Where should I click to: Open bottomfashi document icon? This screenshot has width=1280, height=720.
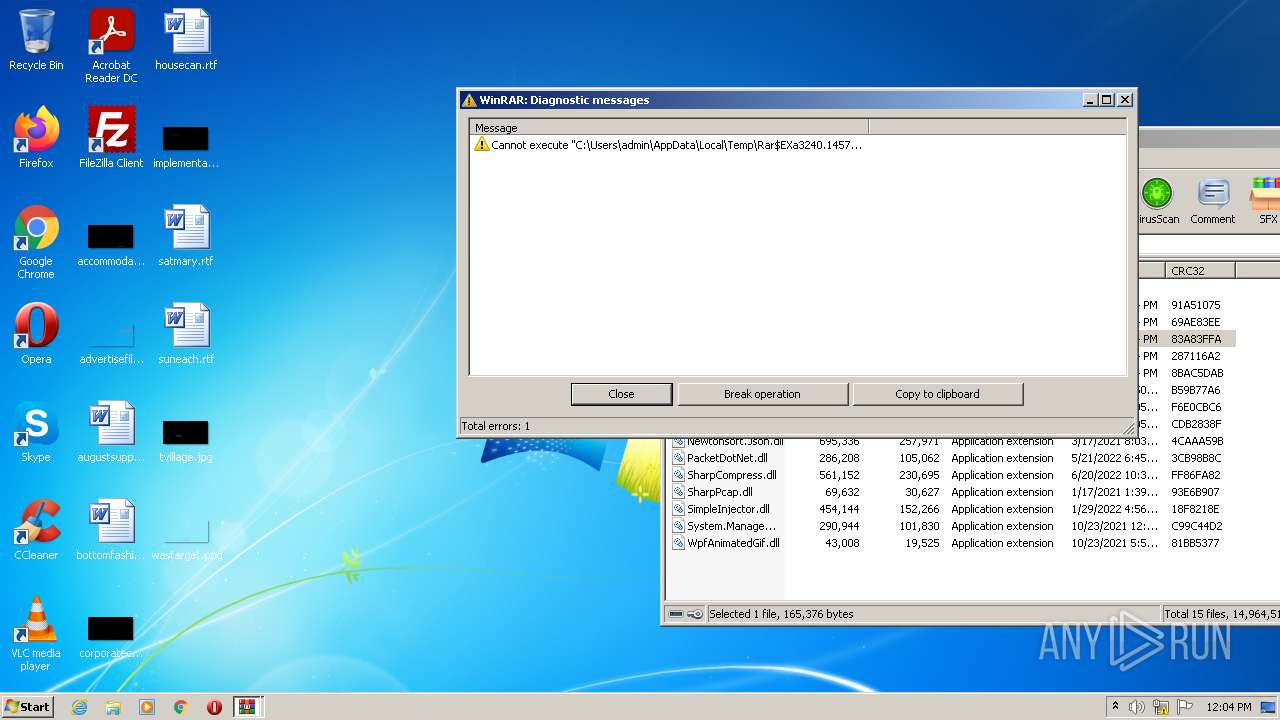(111, 530)
